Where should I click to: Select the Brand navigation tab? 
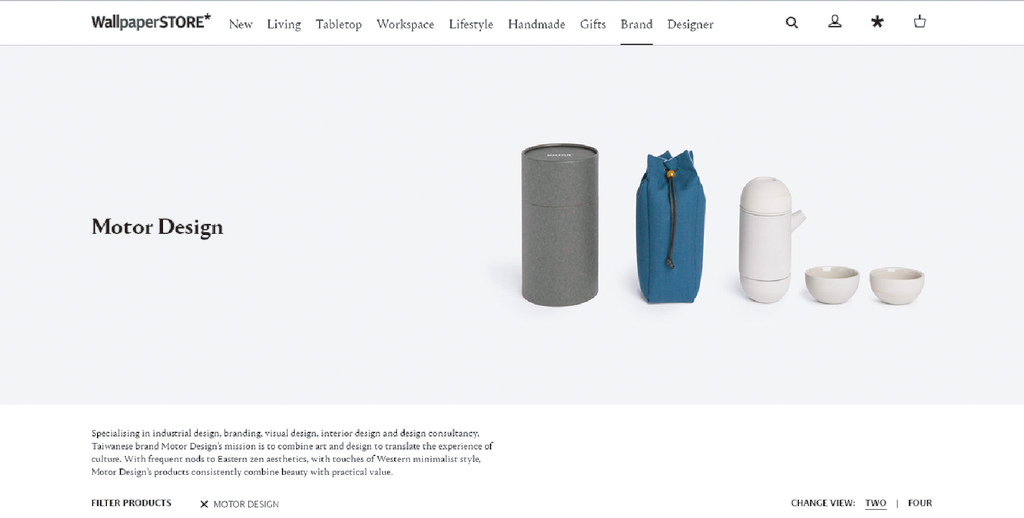coord(636,24)
